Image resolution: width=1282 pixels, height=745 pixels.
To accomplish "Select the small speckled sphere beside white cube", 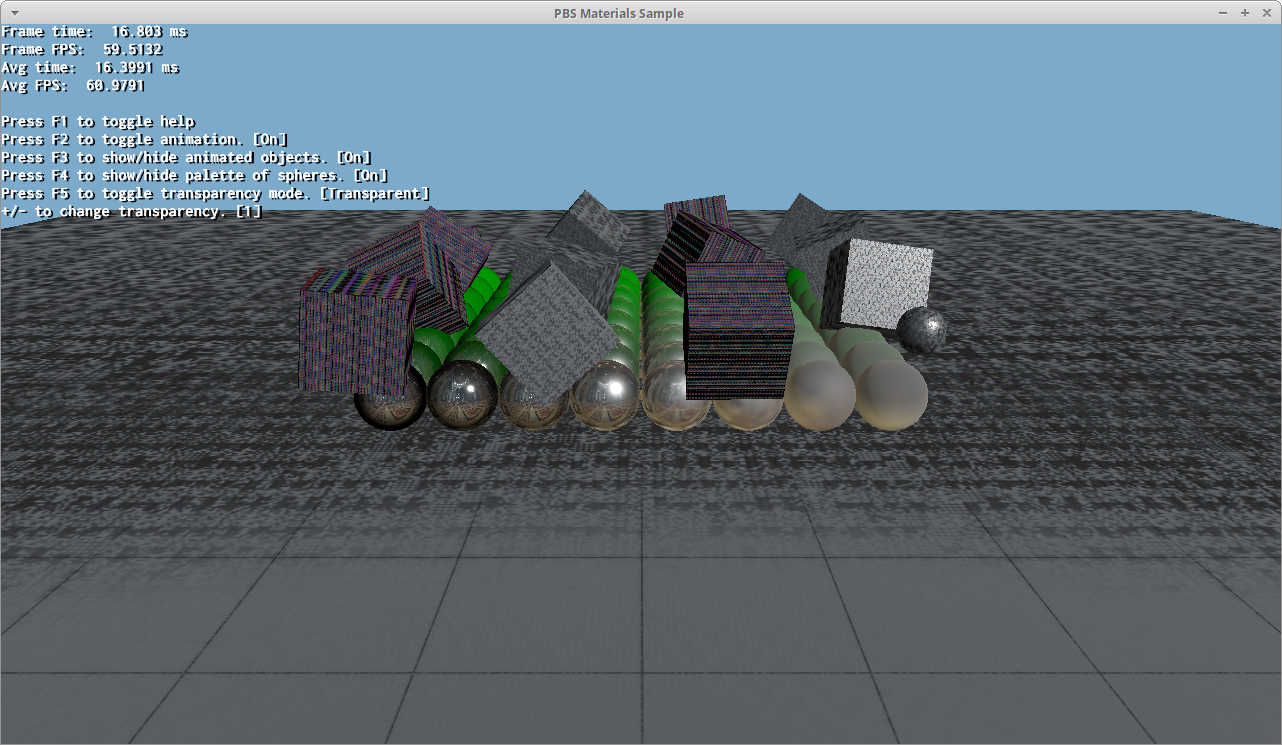I will [921, 330].
